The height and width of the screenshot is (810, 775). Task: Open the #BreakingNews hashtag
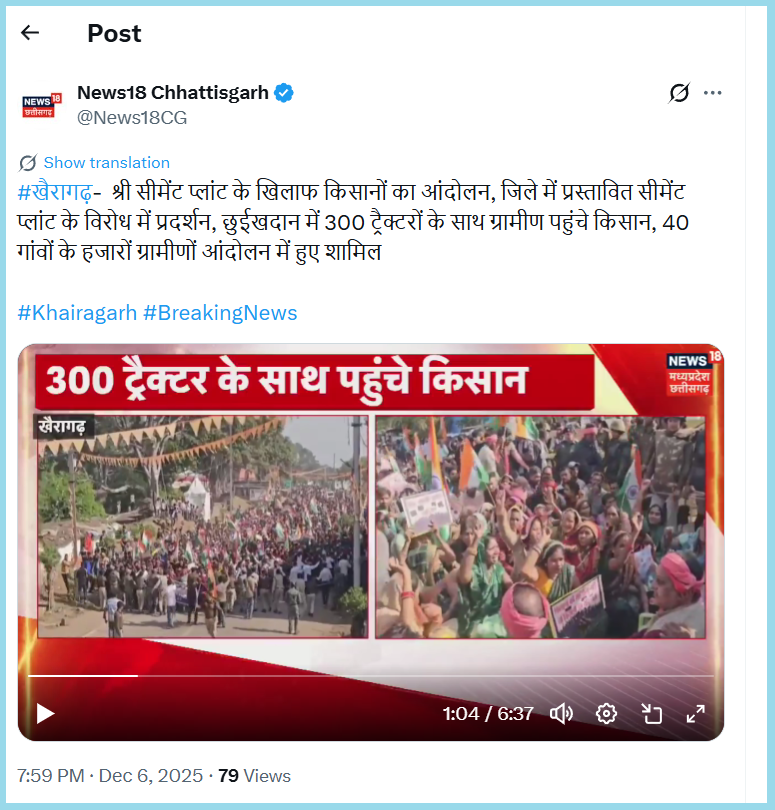tap(220, 313)
